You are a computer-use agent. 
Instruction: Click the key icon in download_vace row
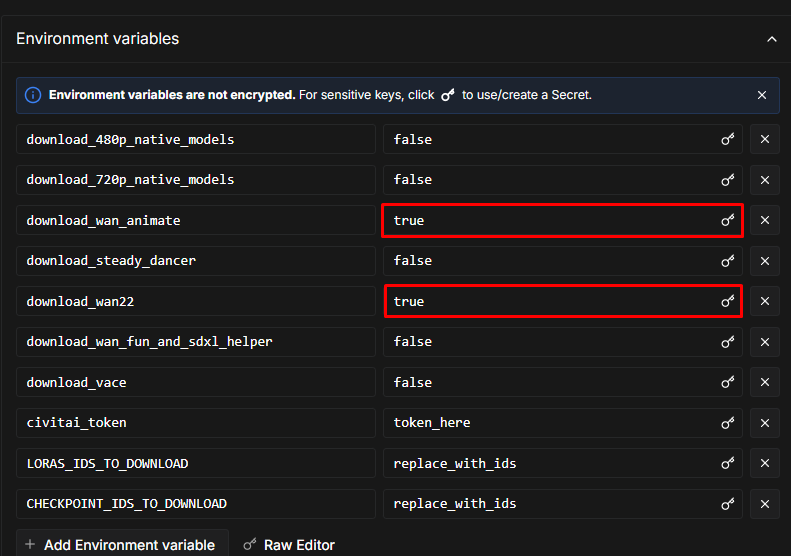tap(728, 382)
